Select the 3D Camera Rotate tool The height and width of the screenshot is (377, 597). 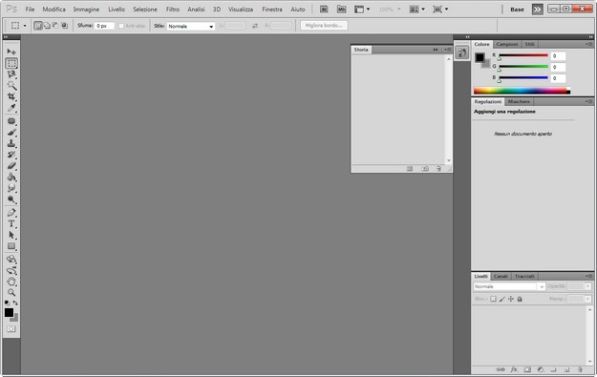(x=11, y=271)
